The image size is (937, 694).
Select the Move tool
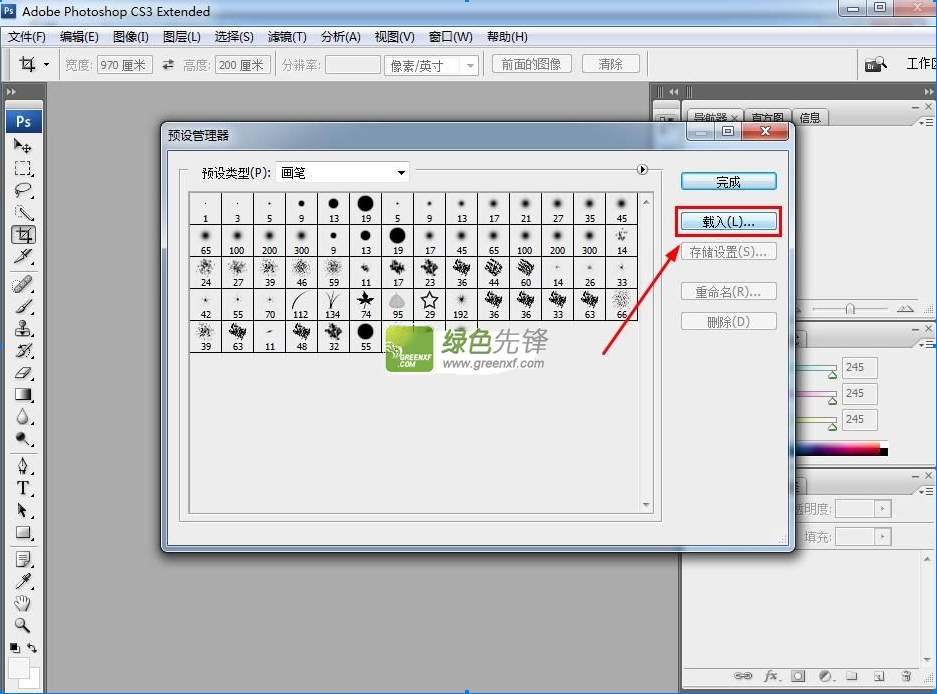(x=23, y=145)
